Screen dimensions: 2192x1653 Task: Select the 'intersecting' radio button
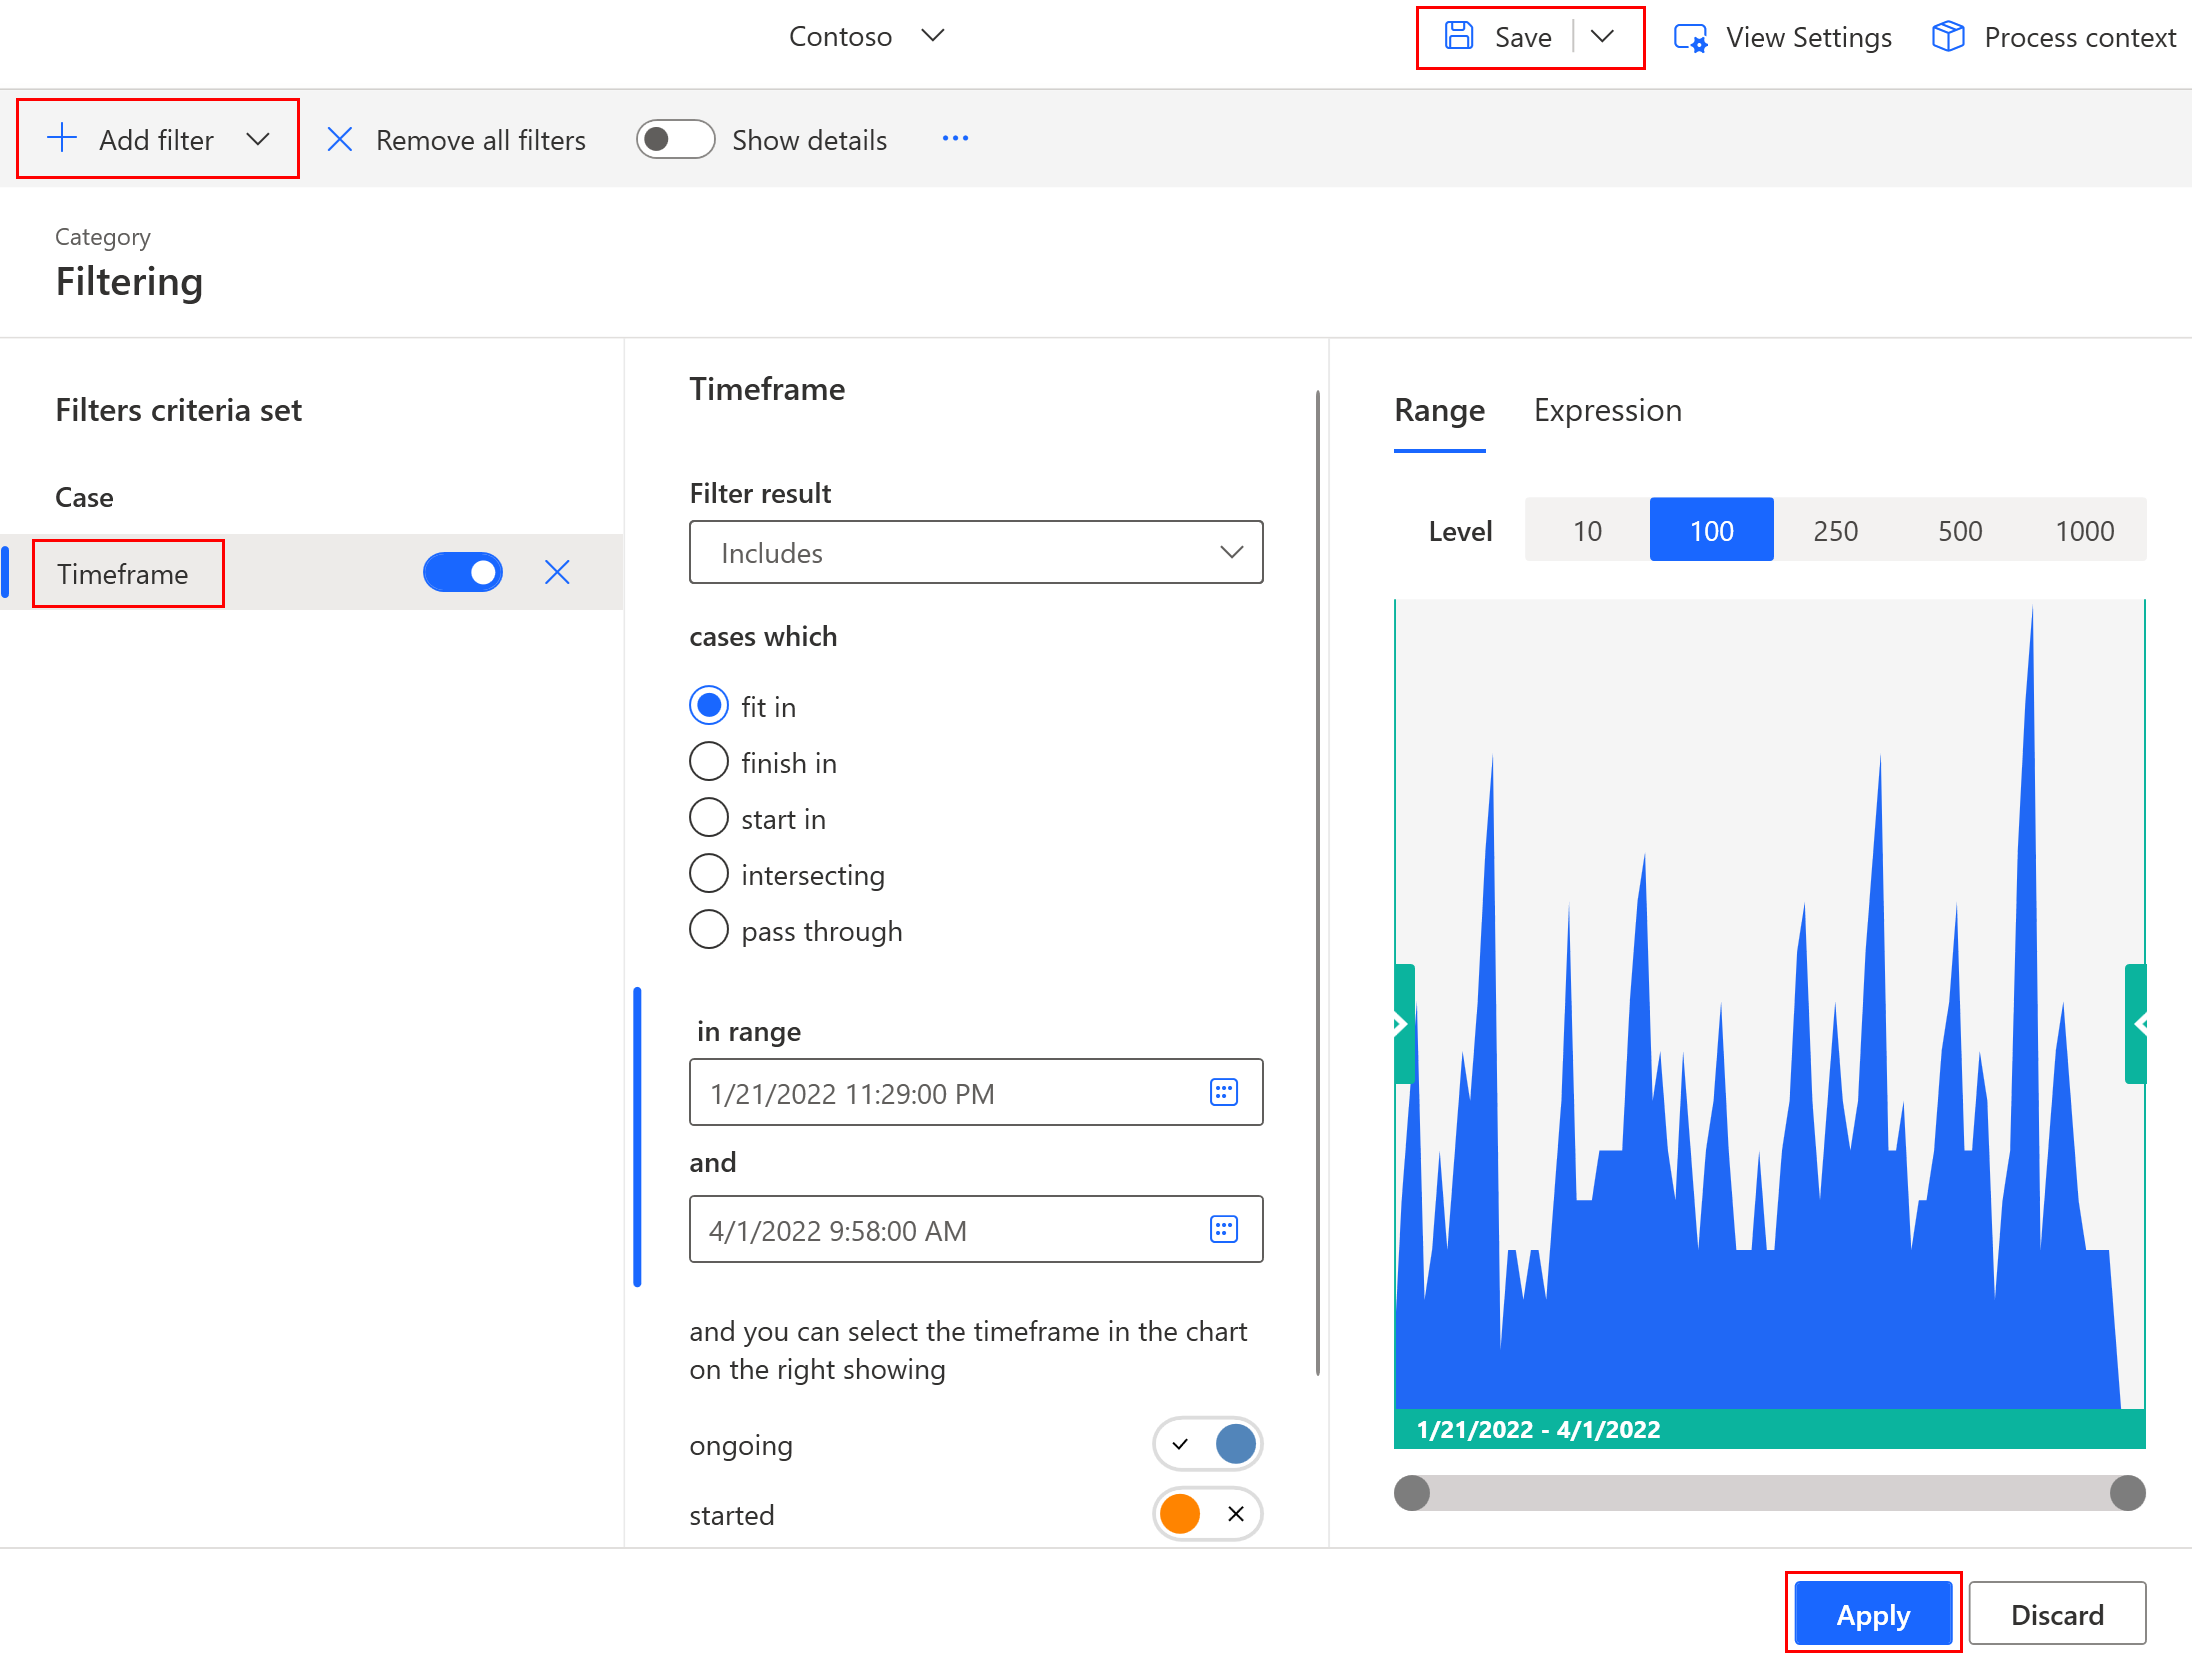(x=708, y=873)
